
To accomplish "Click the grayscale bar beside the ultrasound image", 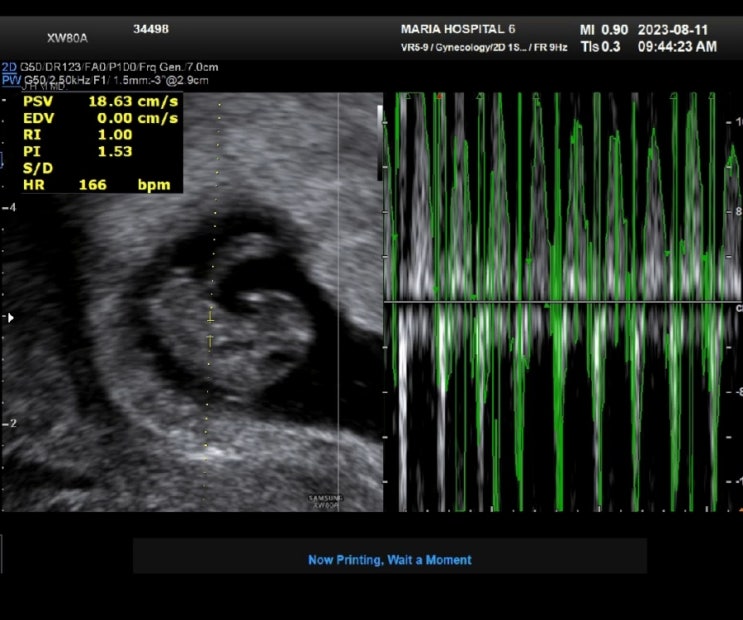I will [x=380, y=143].
